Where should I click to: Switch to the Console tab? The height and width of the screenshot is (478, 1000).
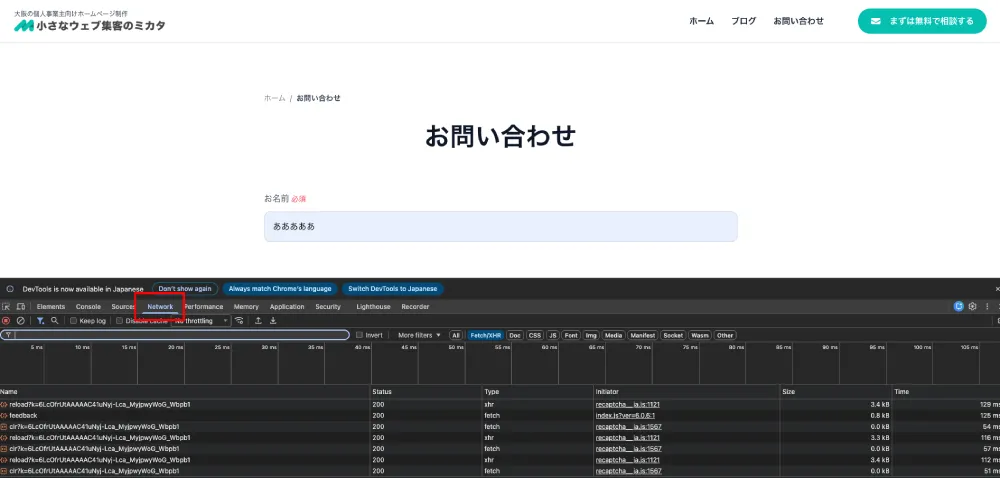coord(89,307)
